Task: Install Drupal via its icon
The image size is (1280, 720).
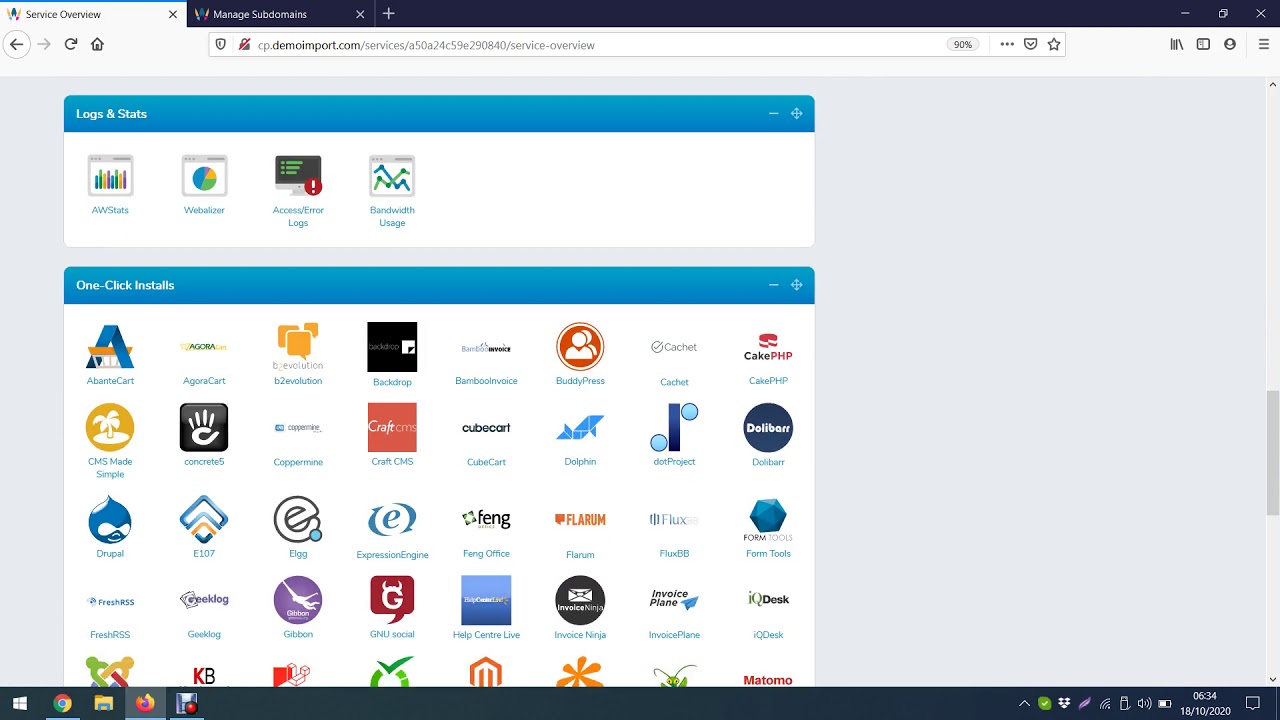Action: [110, 520]
